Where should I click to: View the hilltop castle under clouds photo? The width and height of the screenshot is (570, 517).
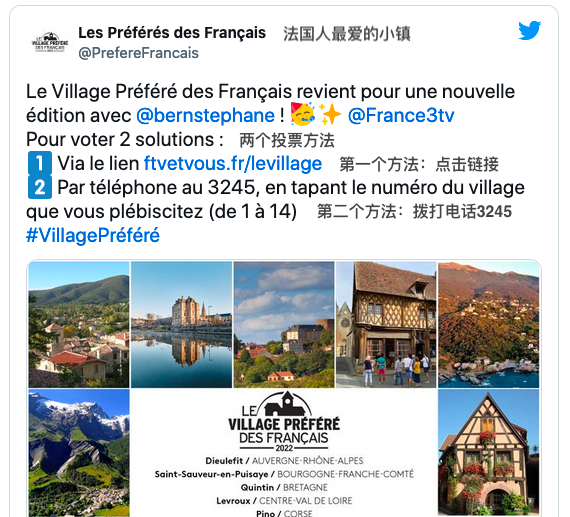[x=284, y=324]
